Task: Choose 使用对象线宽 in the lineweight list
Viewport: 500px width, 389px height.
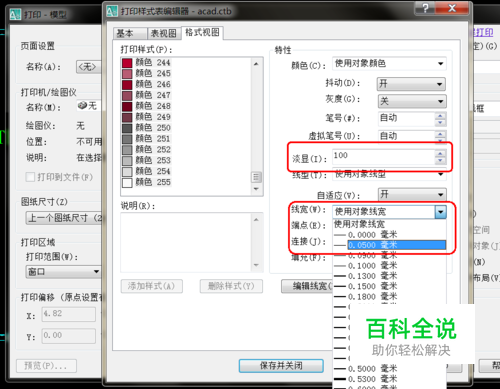Action: [389, 224]
